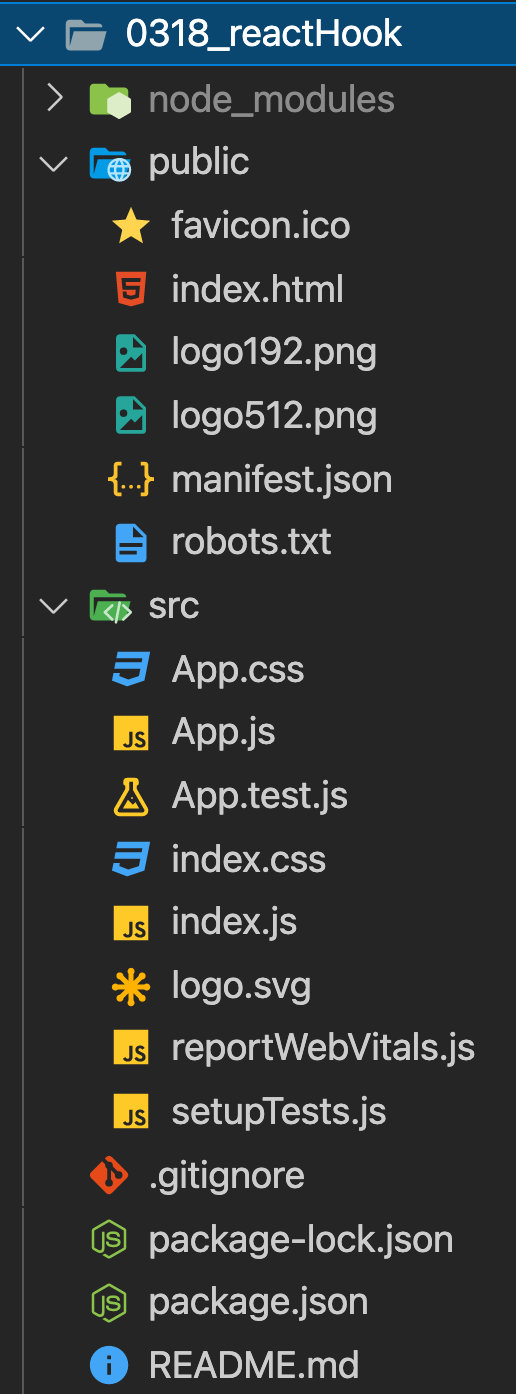The width and height of the screenshot is (516, 1394).
Task: Open the README.md file
Action: pyautogui.click(x=253, y=1366)
